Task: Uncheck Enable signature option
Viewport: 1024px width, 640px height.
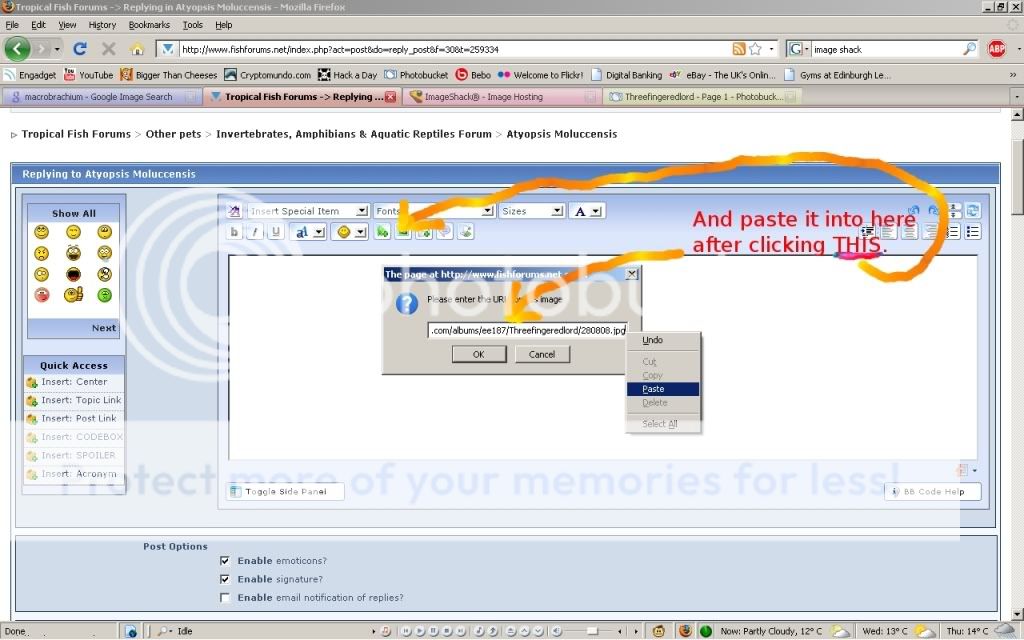Action: point(226,579)
